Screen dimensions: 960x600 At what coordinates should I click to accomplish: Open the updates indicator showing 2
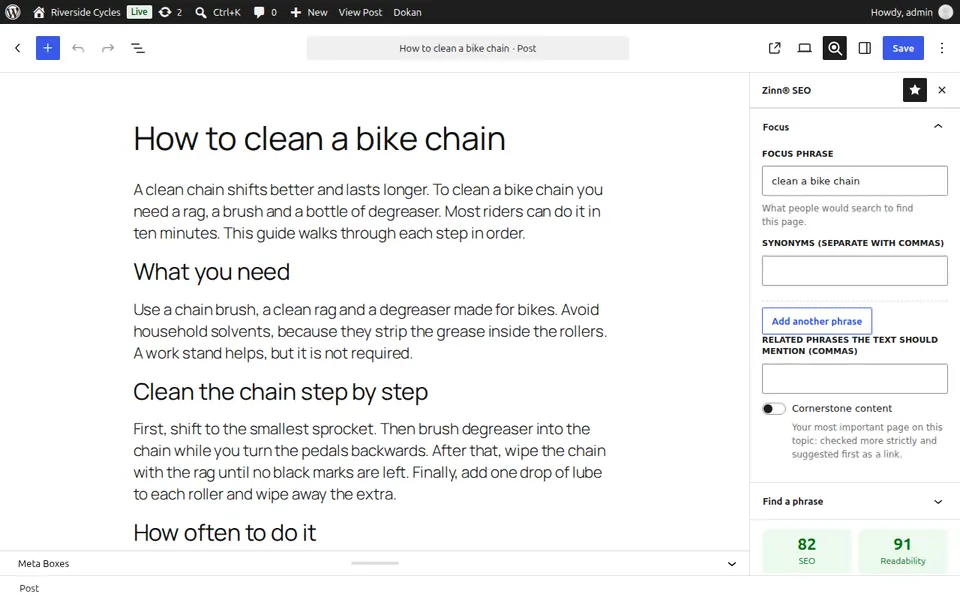[x=170, y=12]
